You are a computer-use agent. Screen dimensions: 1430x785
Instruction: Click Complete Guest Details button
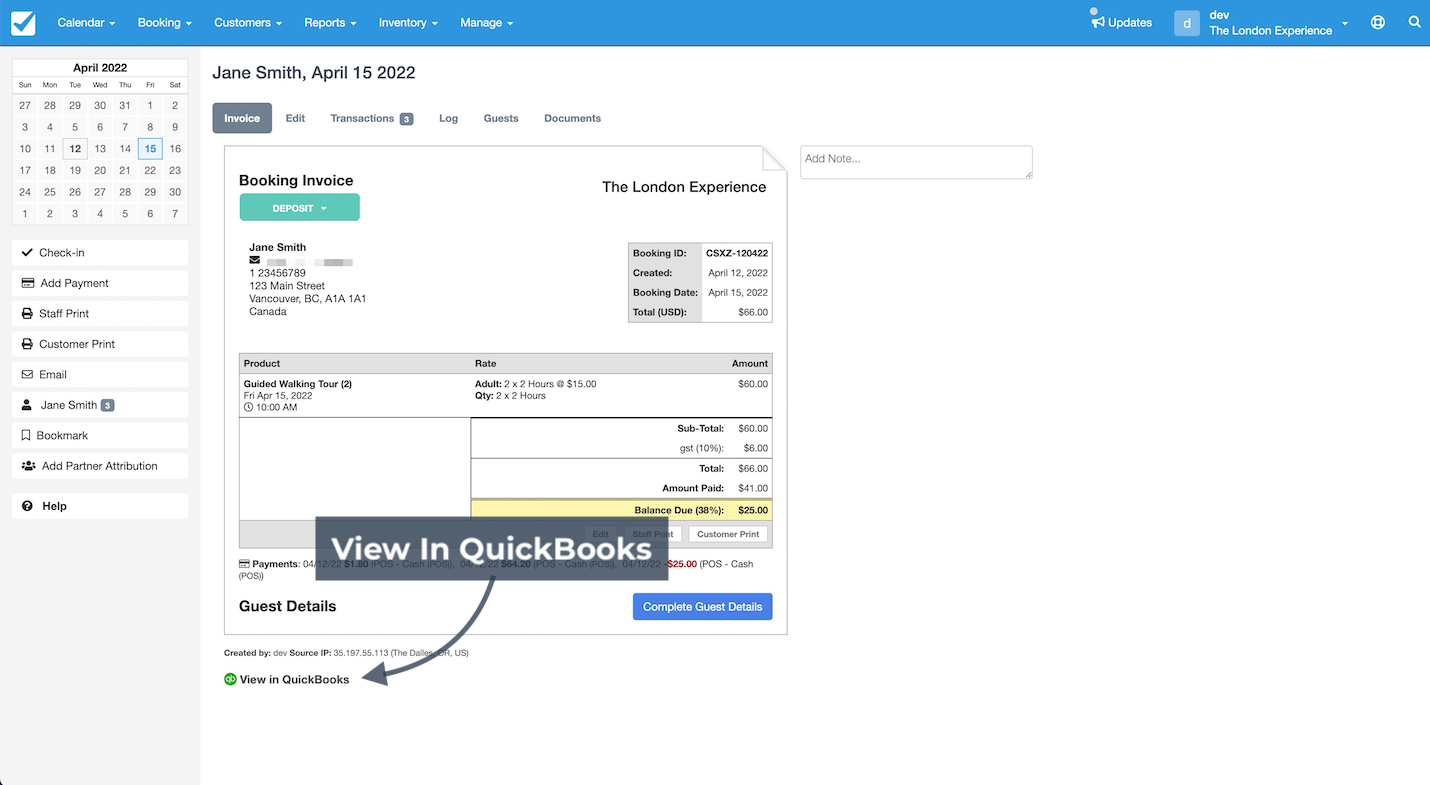pyautogui.click(x=702, y=607)
